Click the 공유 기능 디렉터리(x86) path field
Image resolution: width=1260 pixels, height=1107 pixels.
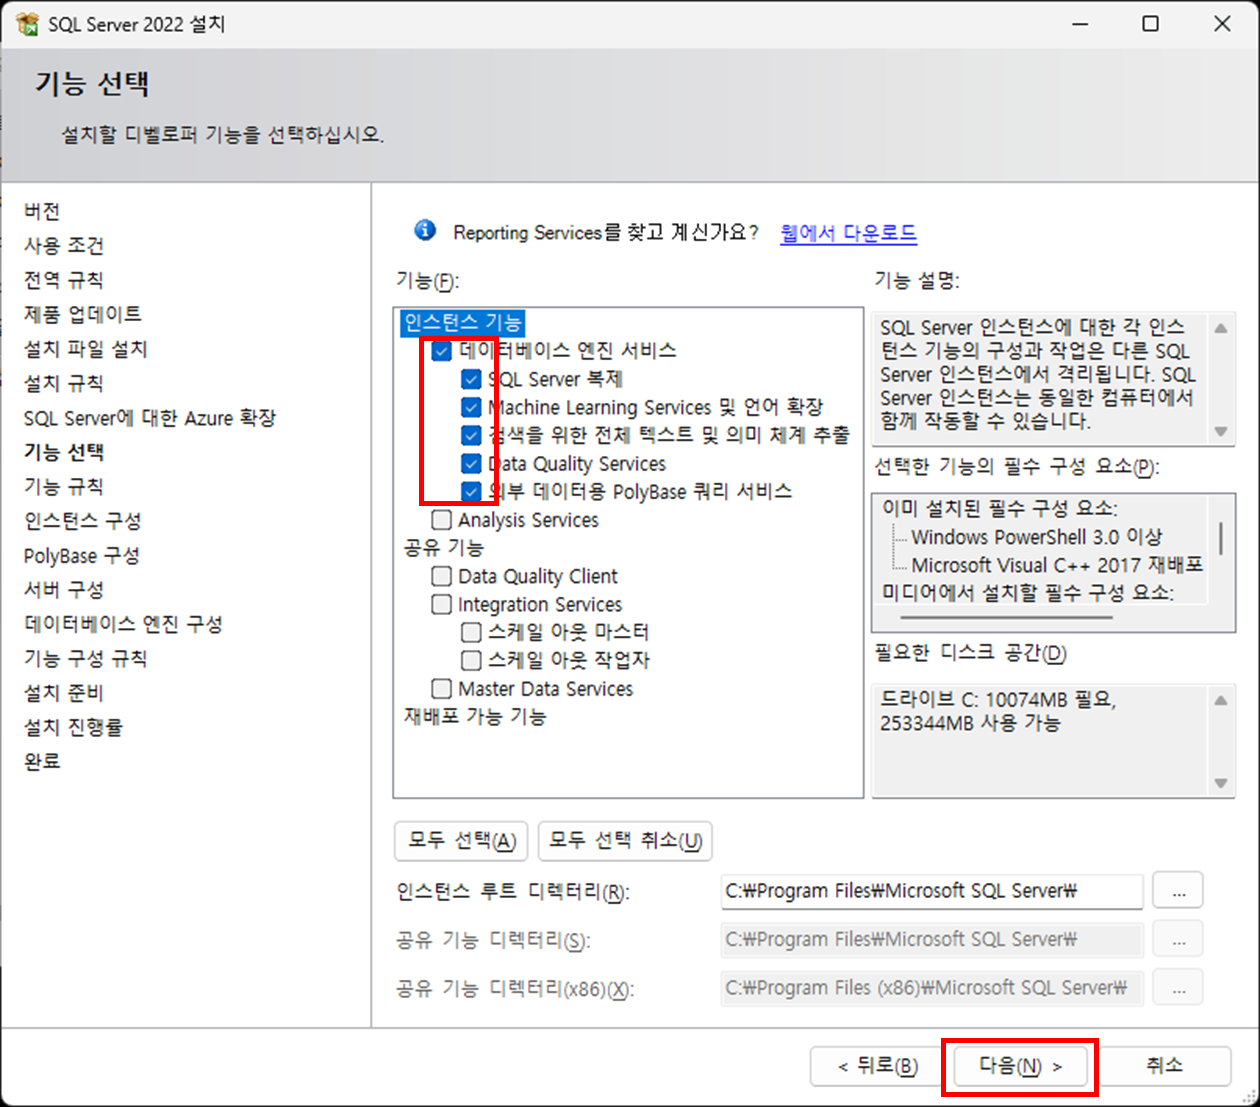point(931,987)
